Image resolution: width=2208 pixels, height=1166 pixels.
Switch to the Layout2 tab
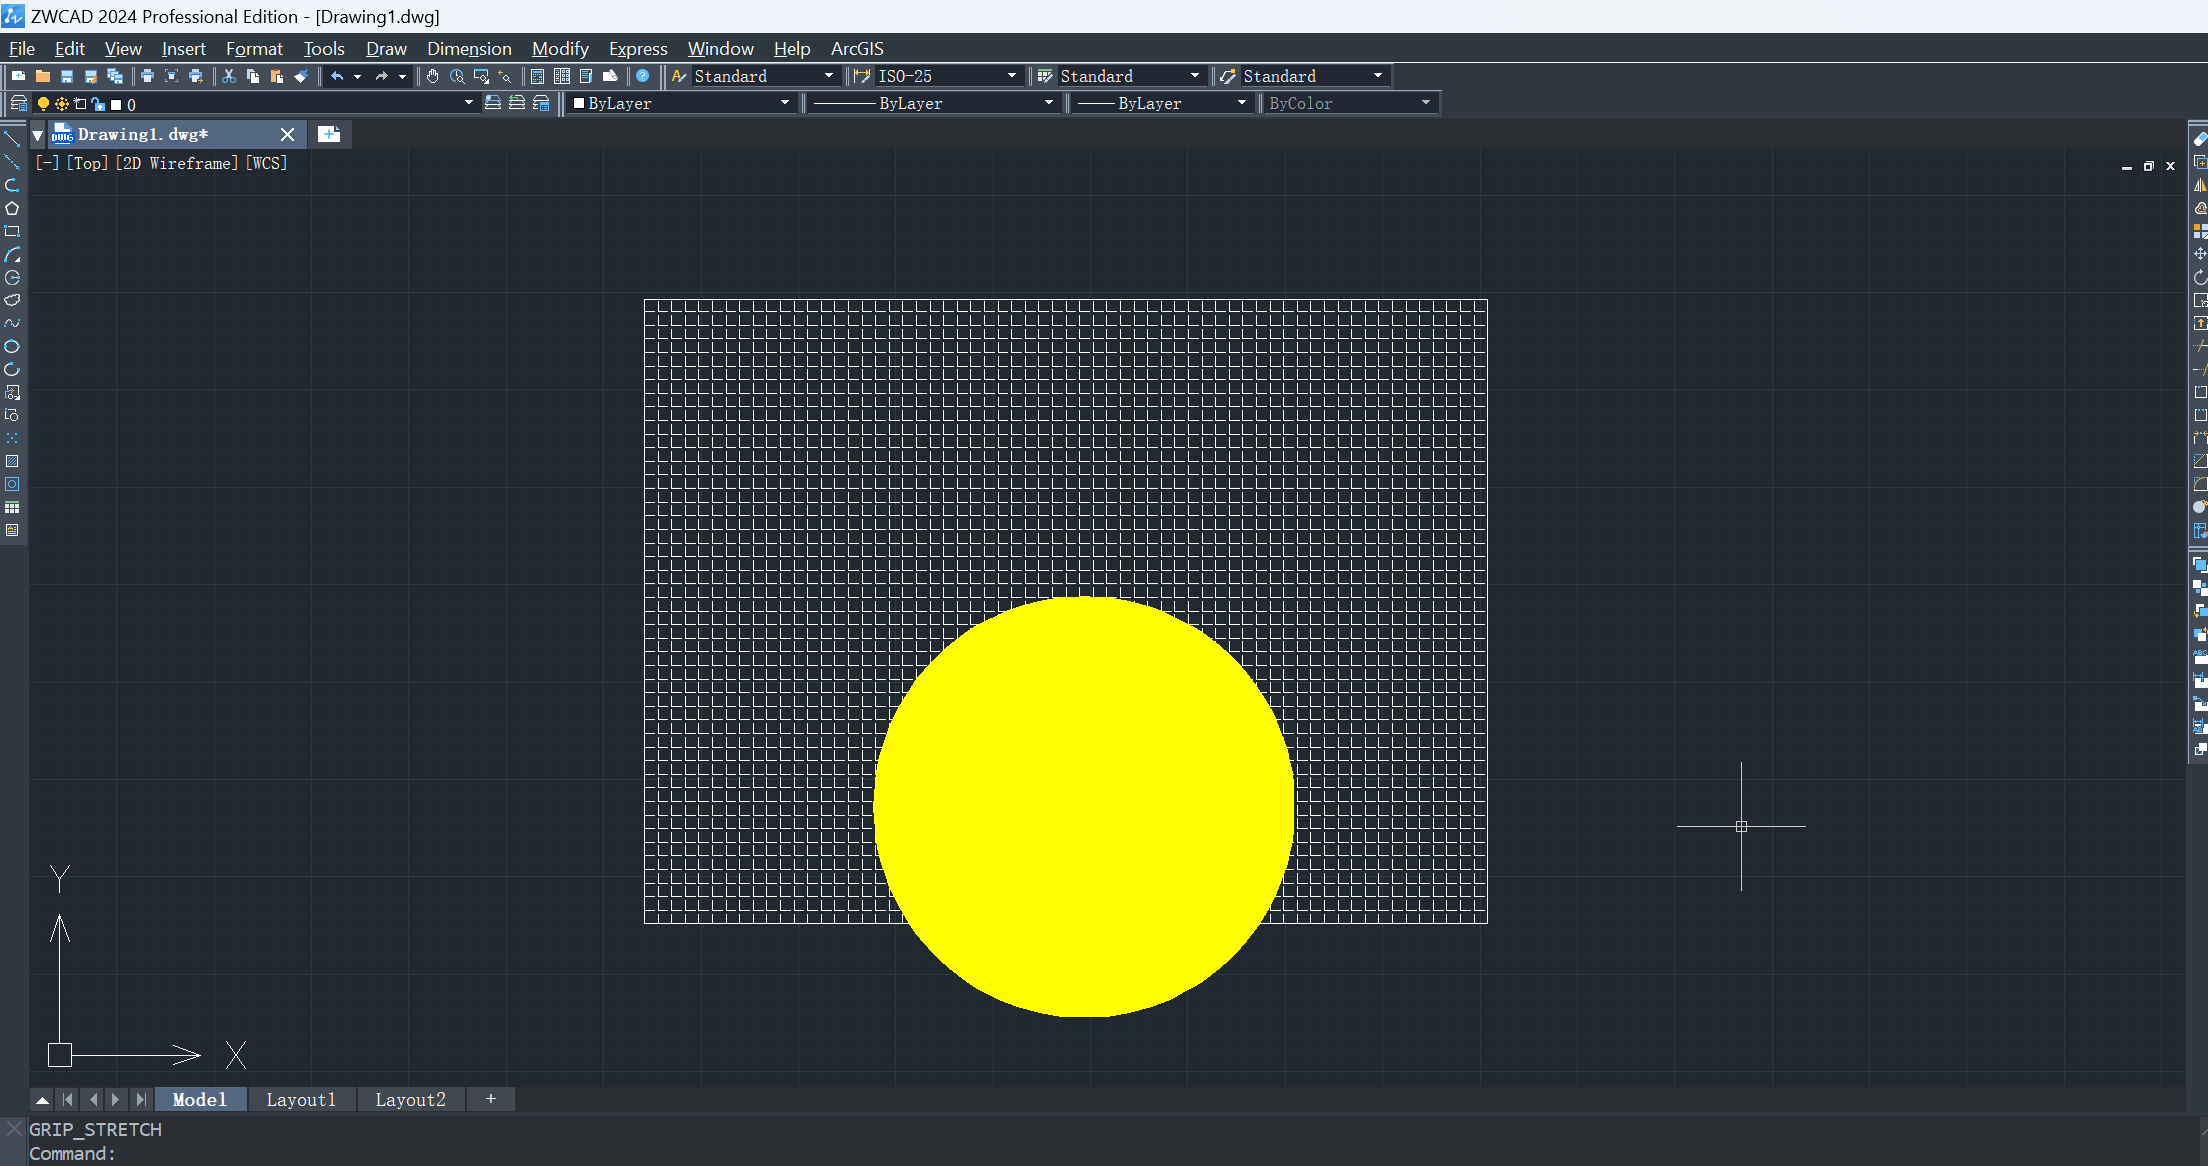(410, 1099)
